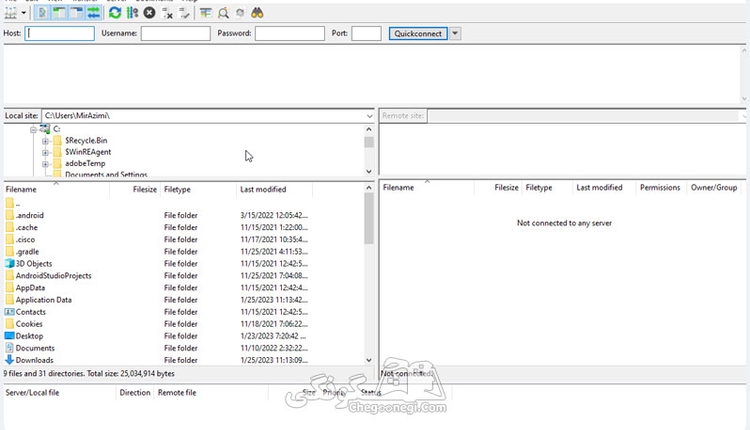
Task: Open the Quickconnect history dropdown arrow
Action: tap(455, 33)
